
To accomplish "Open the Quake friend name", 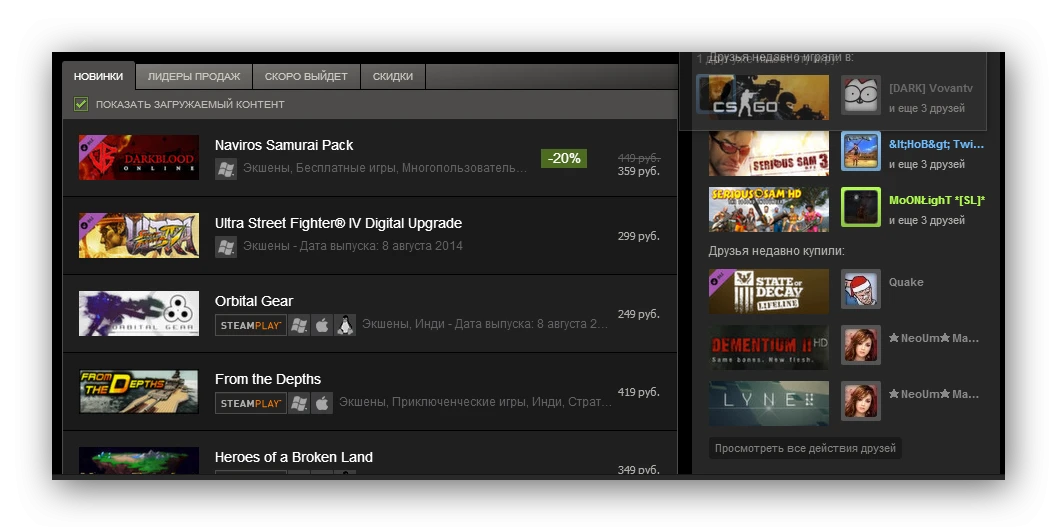I will (x=905, y=283).
